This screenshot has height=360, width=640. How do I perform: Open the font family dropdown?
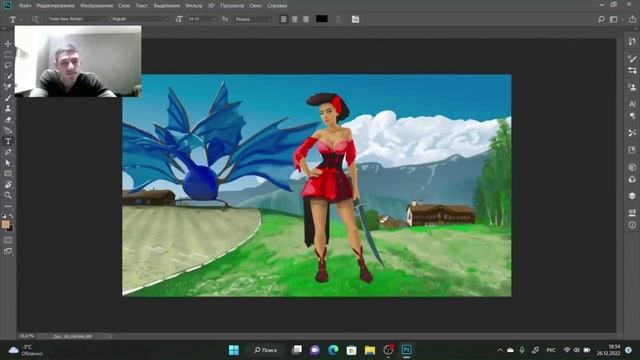click(x=77, y=19)
